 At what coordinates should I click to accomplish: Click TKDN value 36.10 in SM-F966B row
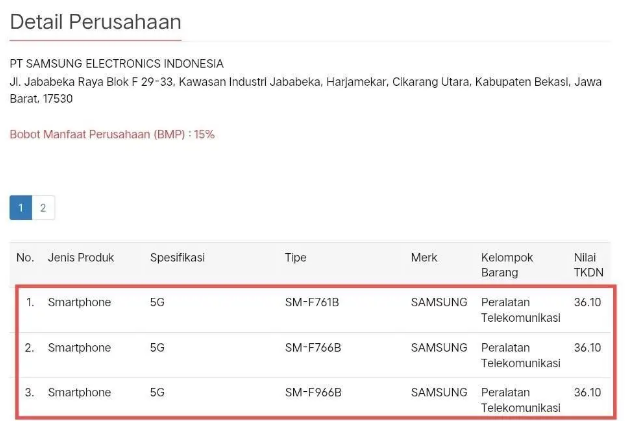coord(587,393)
